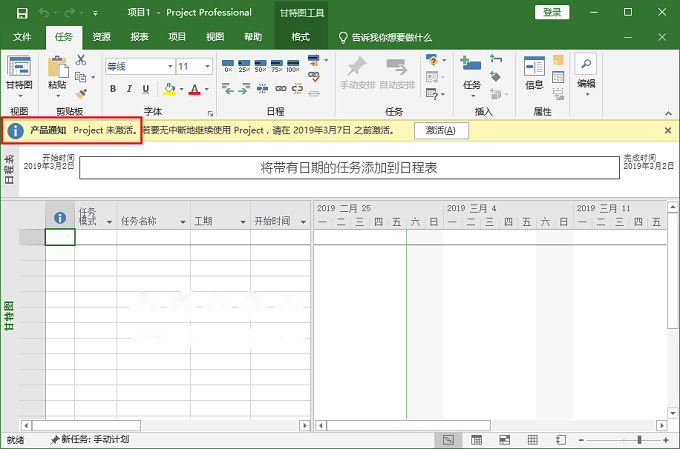
Task: Mark task as 0% complete
Action: tap(228, 66)
